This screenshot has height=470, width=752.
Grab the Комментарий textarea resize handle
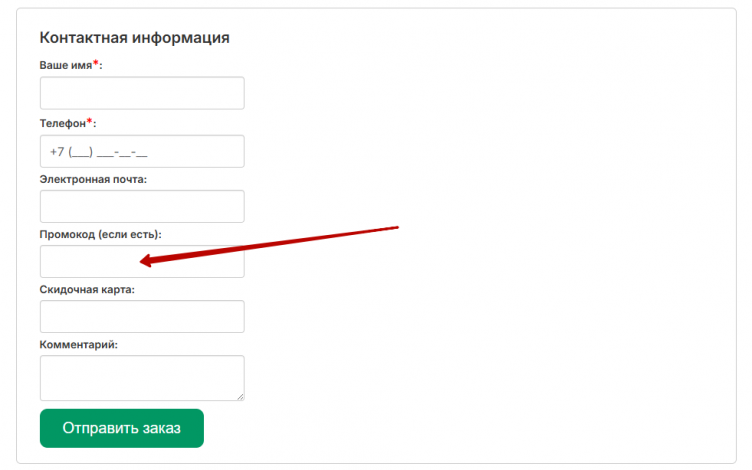tap(240, 396)
